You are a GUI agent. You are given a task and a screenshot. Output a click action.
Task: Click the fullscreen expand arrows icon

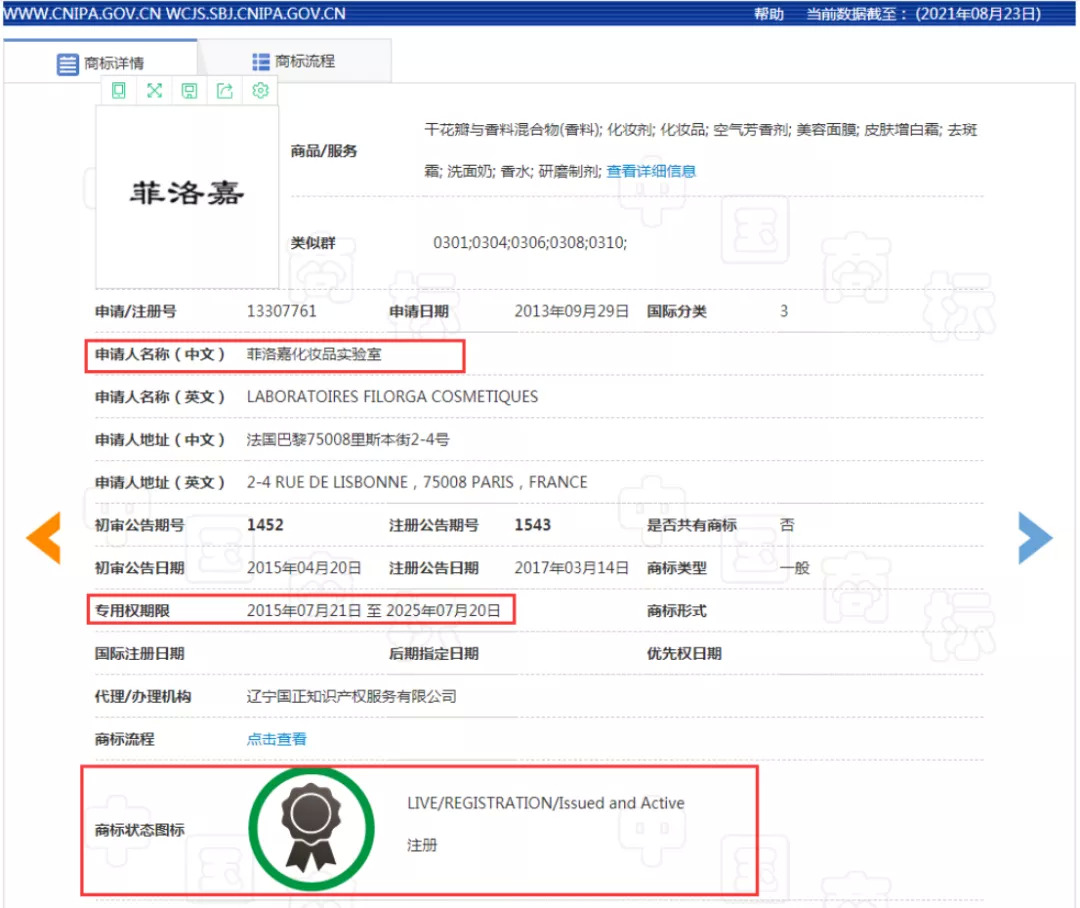[x=154, y=91]
